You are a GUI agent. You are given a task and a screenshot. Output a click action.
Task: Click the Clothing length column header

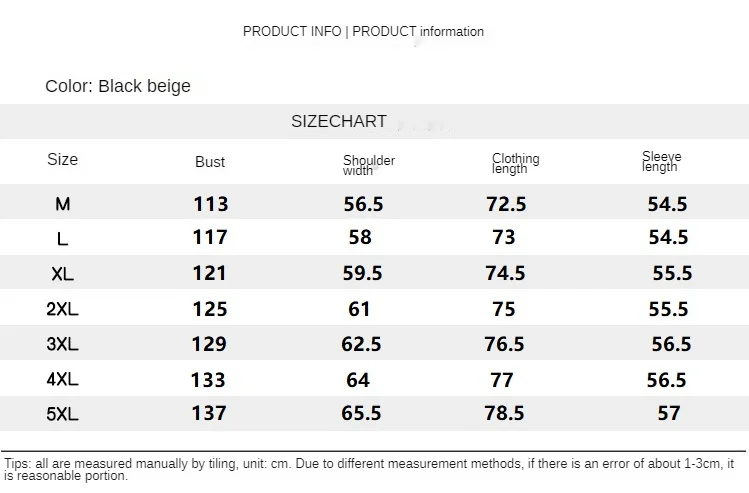[x=515, y=163]
